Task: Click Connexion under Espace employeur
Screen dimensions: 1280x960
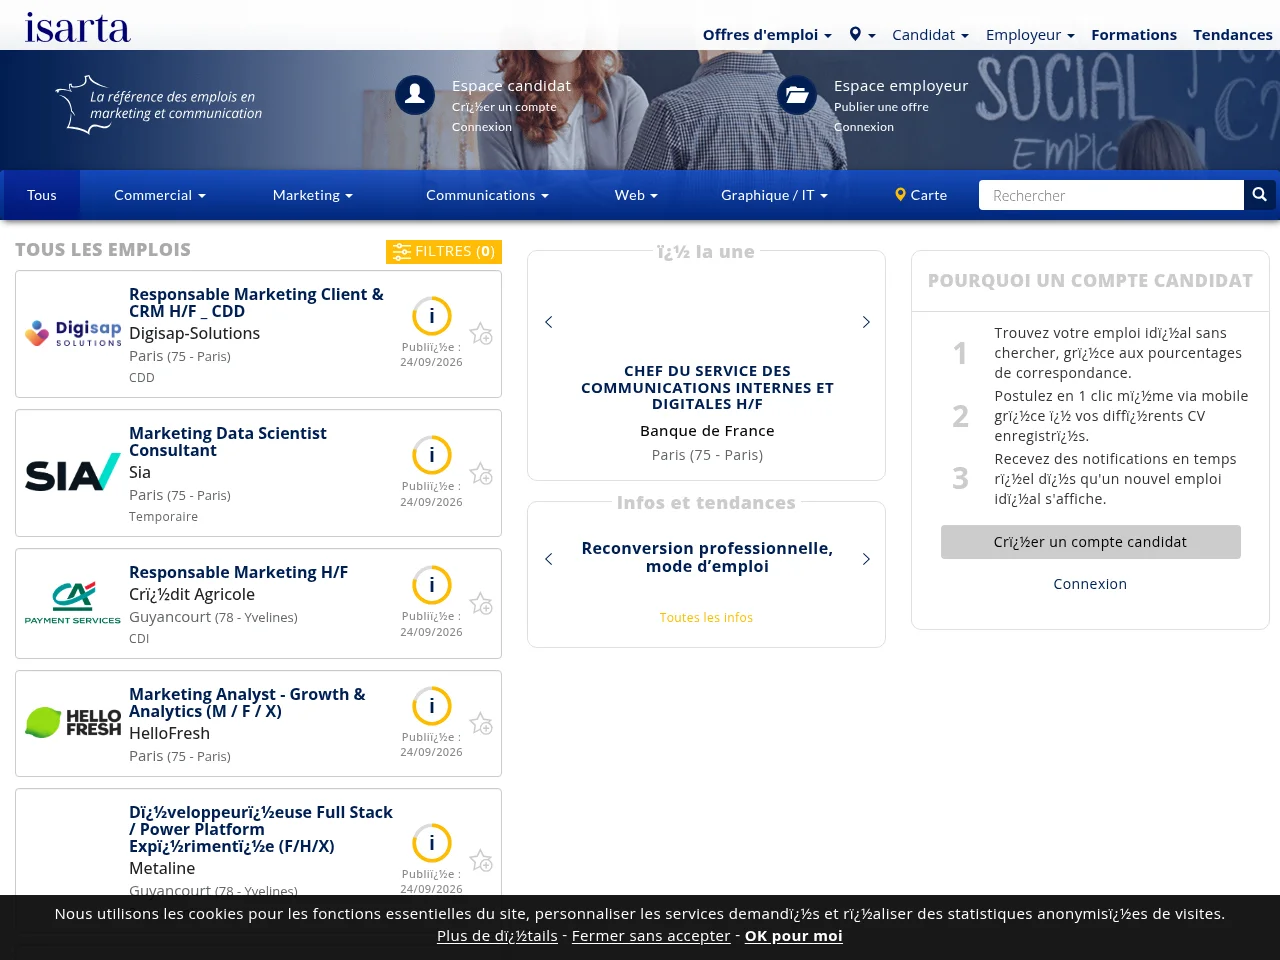Action: (x=864, y=127)
